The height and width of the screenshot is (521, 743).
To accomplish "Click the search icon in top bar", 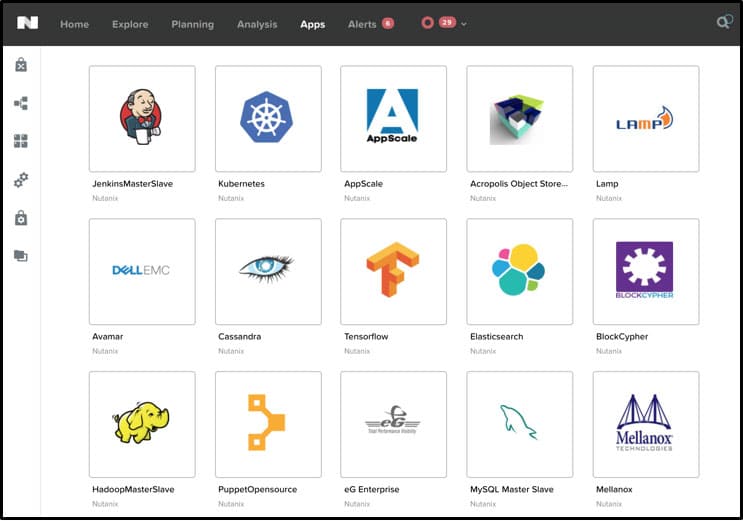I will coord(724,23).
